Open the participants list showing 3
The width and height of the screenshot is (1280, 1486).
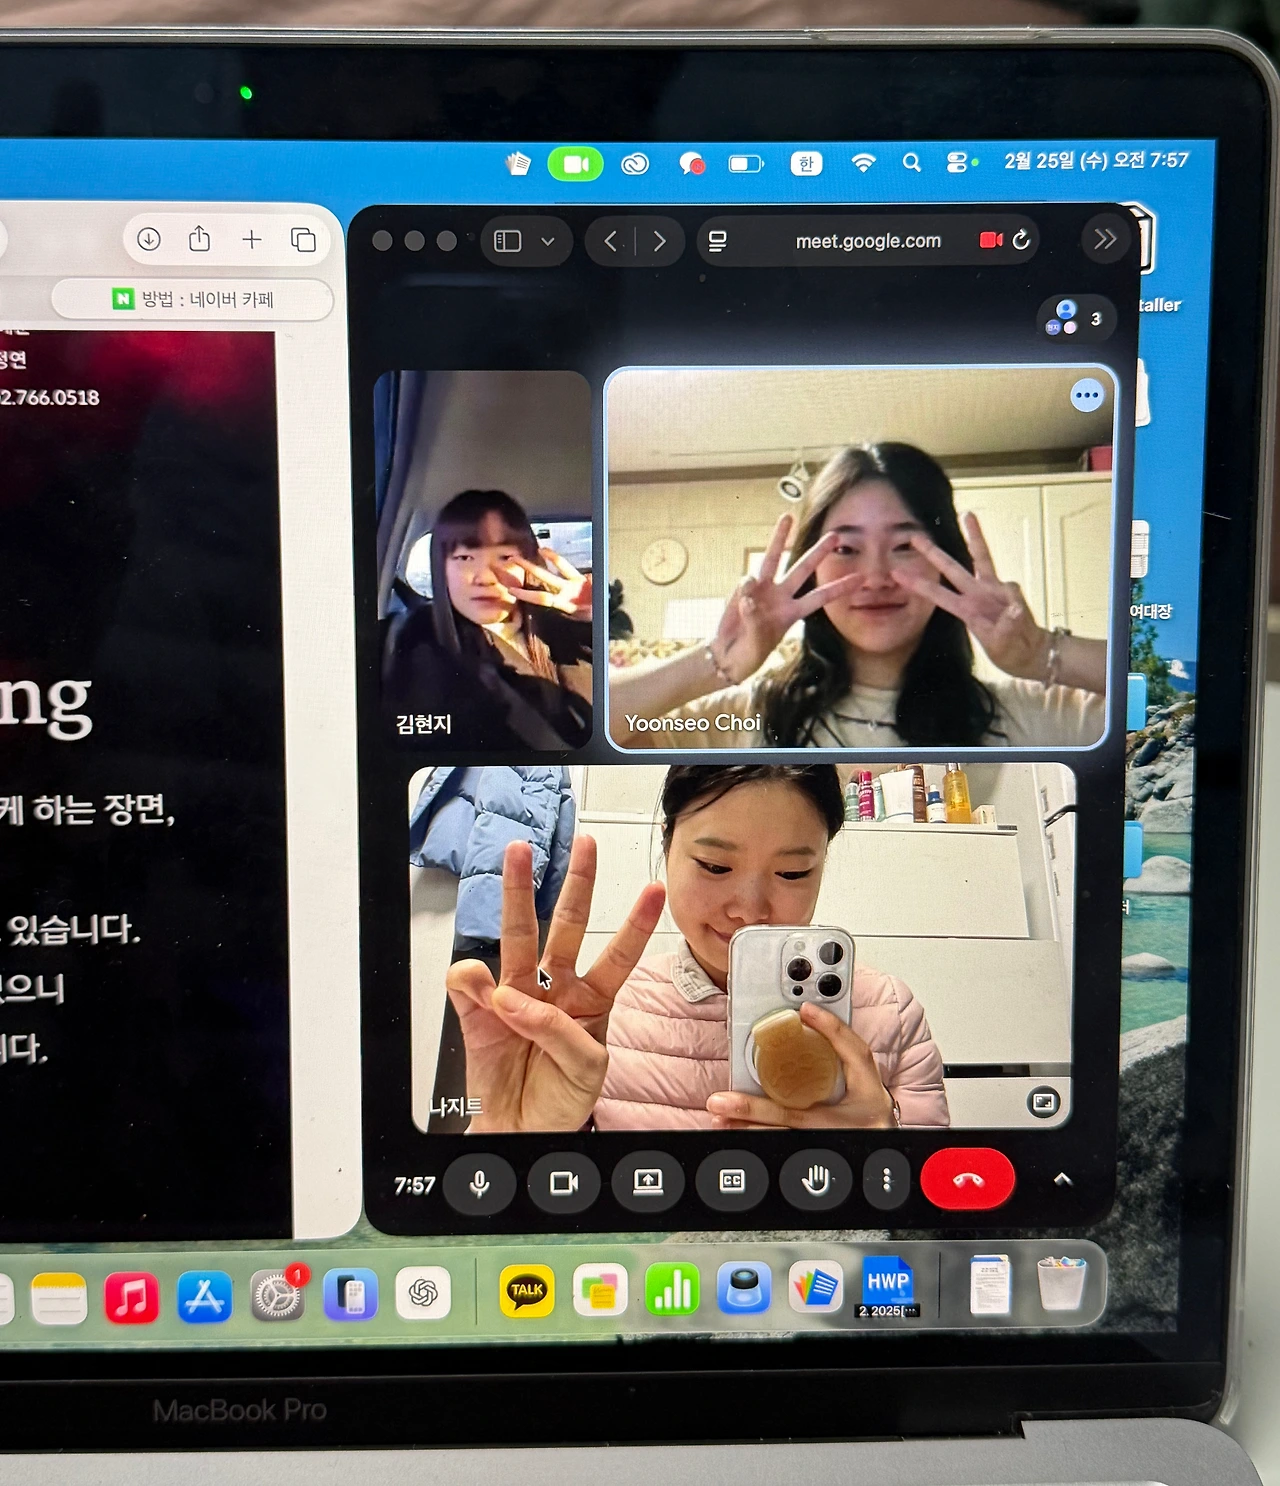[1075, 319]
